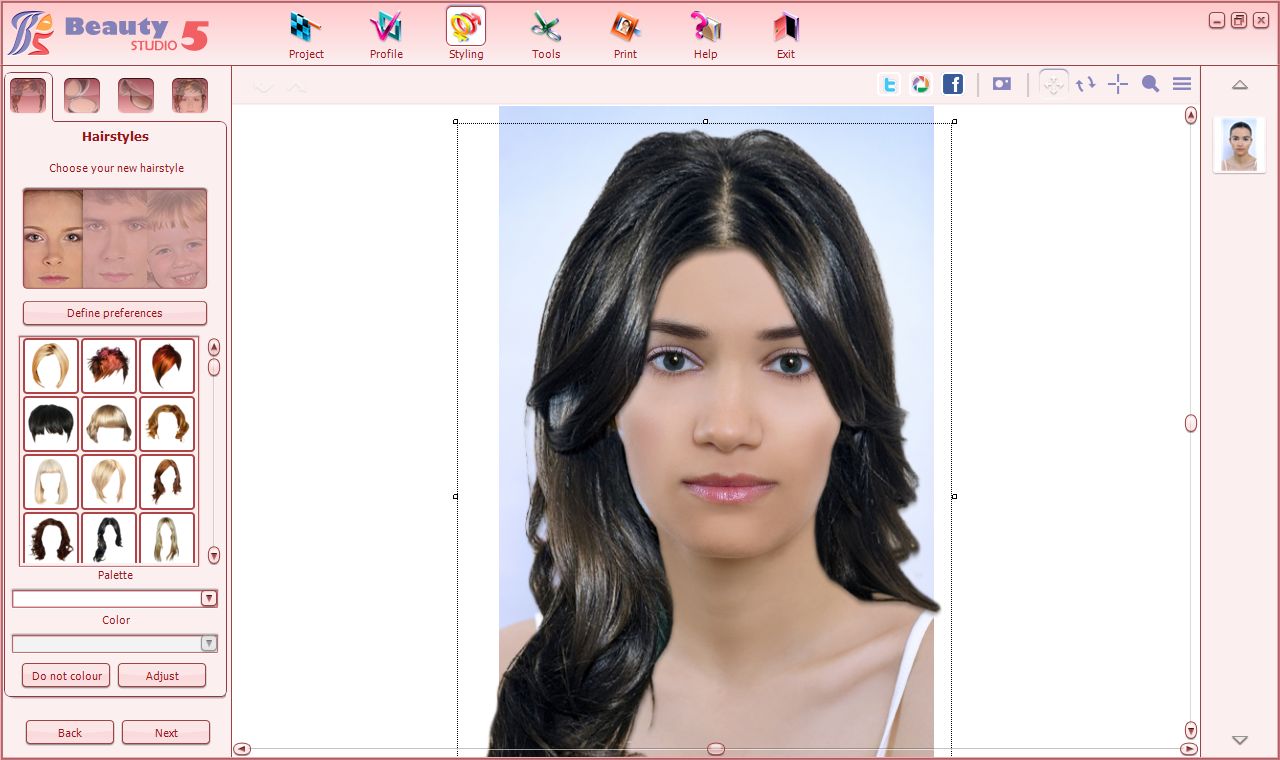Viewport: 1280px width, 760px height.
Task: Open the Tools menu
Action: [x=546, y=35]
